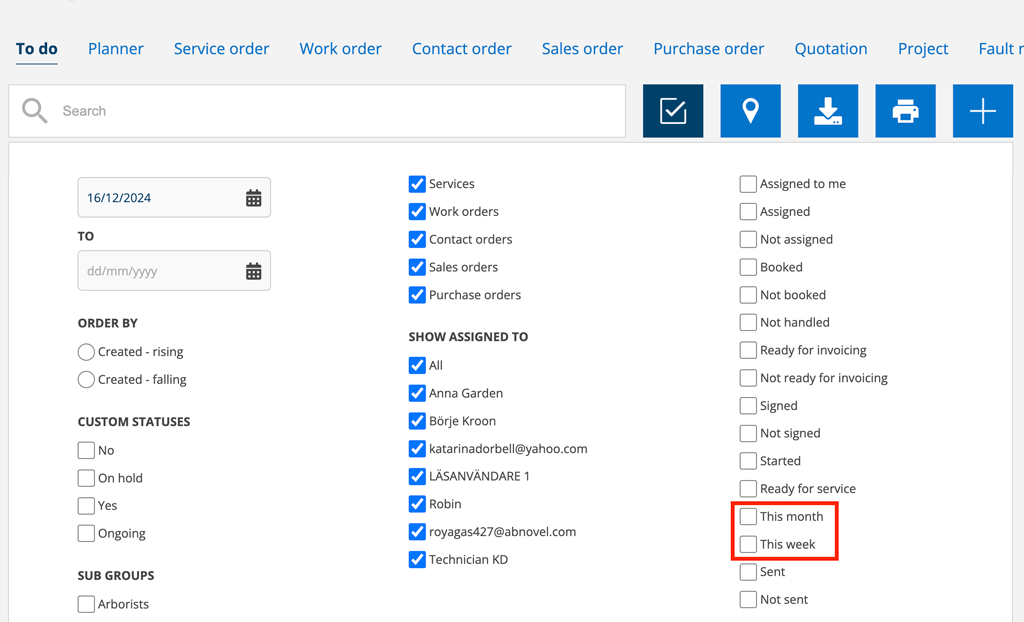Check Assigned to me filter

[x=748, y=184]
